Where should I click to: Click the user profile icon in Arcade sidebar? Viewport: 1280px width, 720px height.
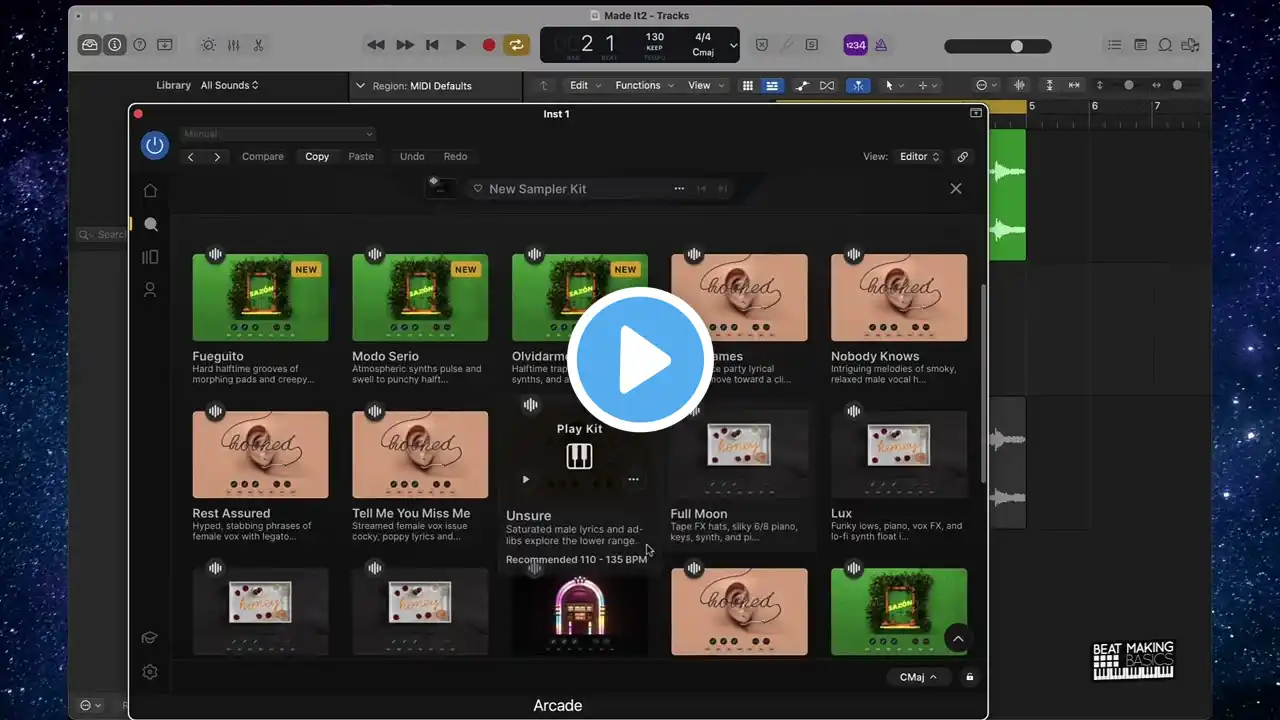pos(150,290)
